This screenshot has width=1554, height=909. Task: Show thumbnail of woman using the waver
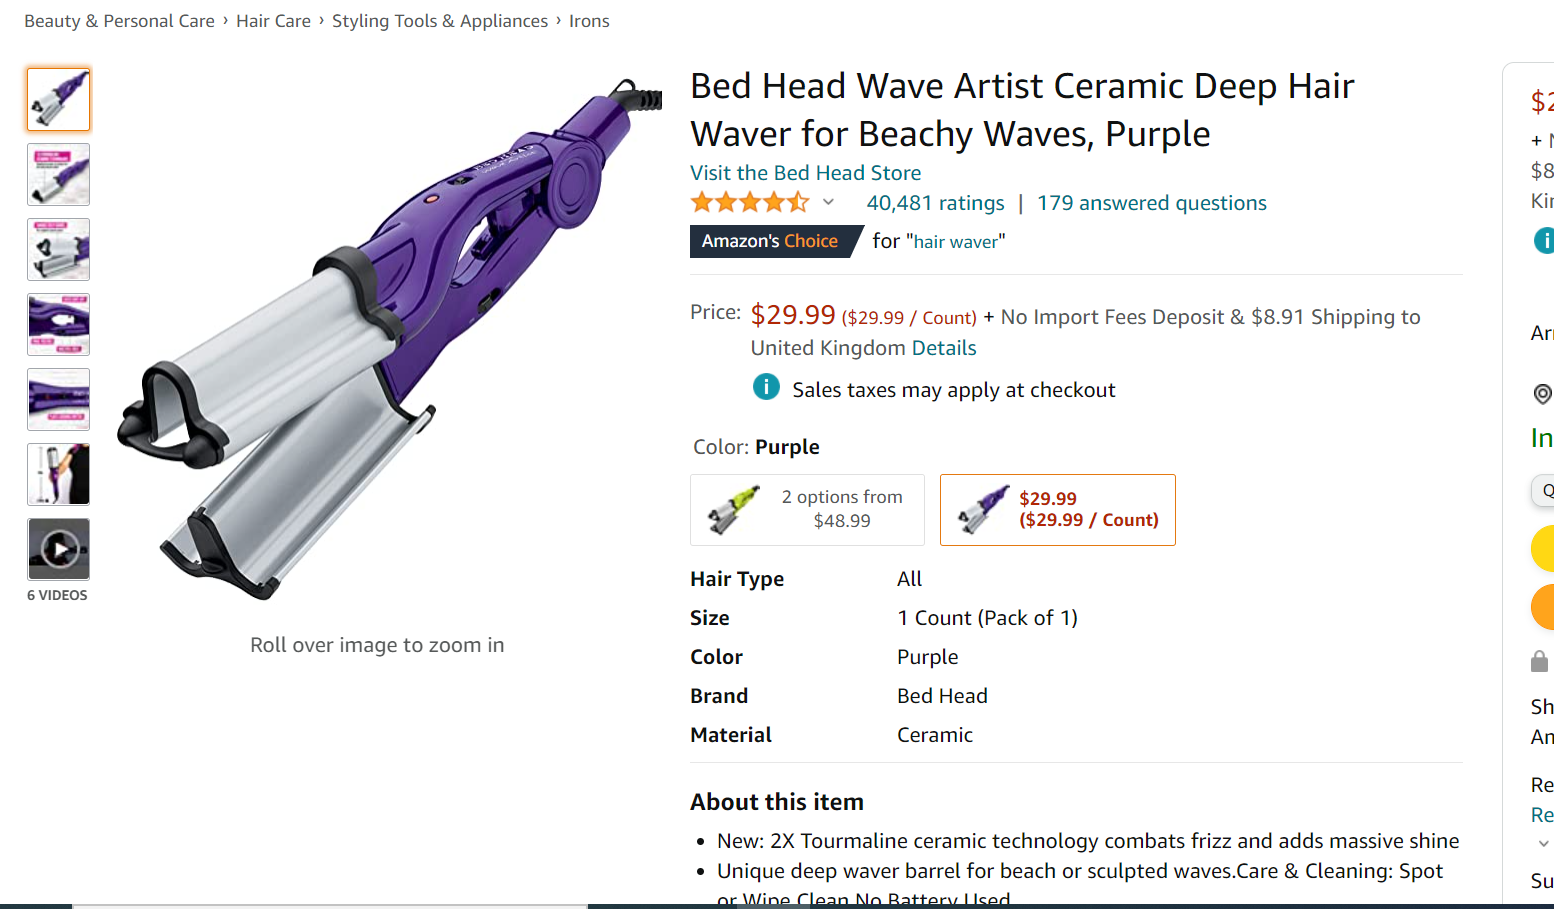pyautogui.click(x=59, y=474)
